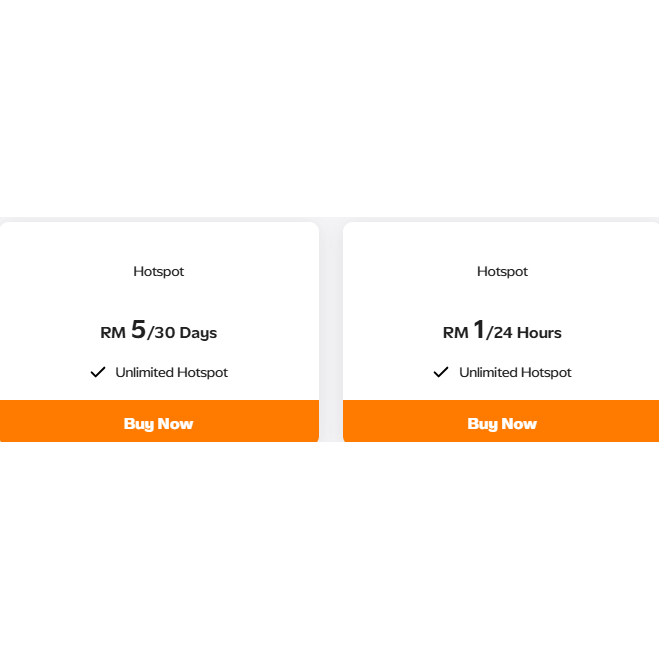Select the Hotspot heading above RM 1 price
The image size is (659, 659).
(502, 271)
